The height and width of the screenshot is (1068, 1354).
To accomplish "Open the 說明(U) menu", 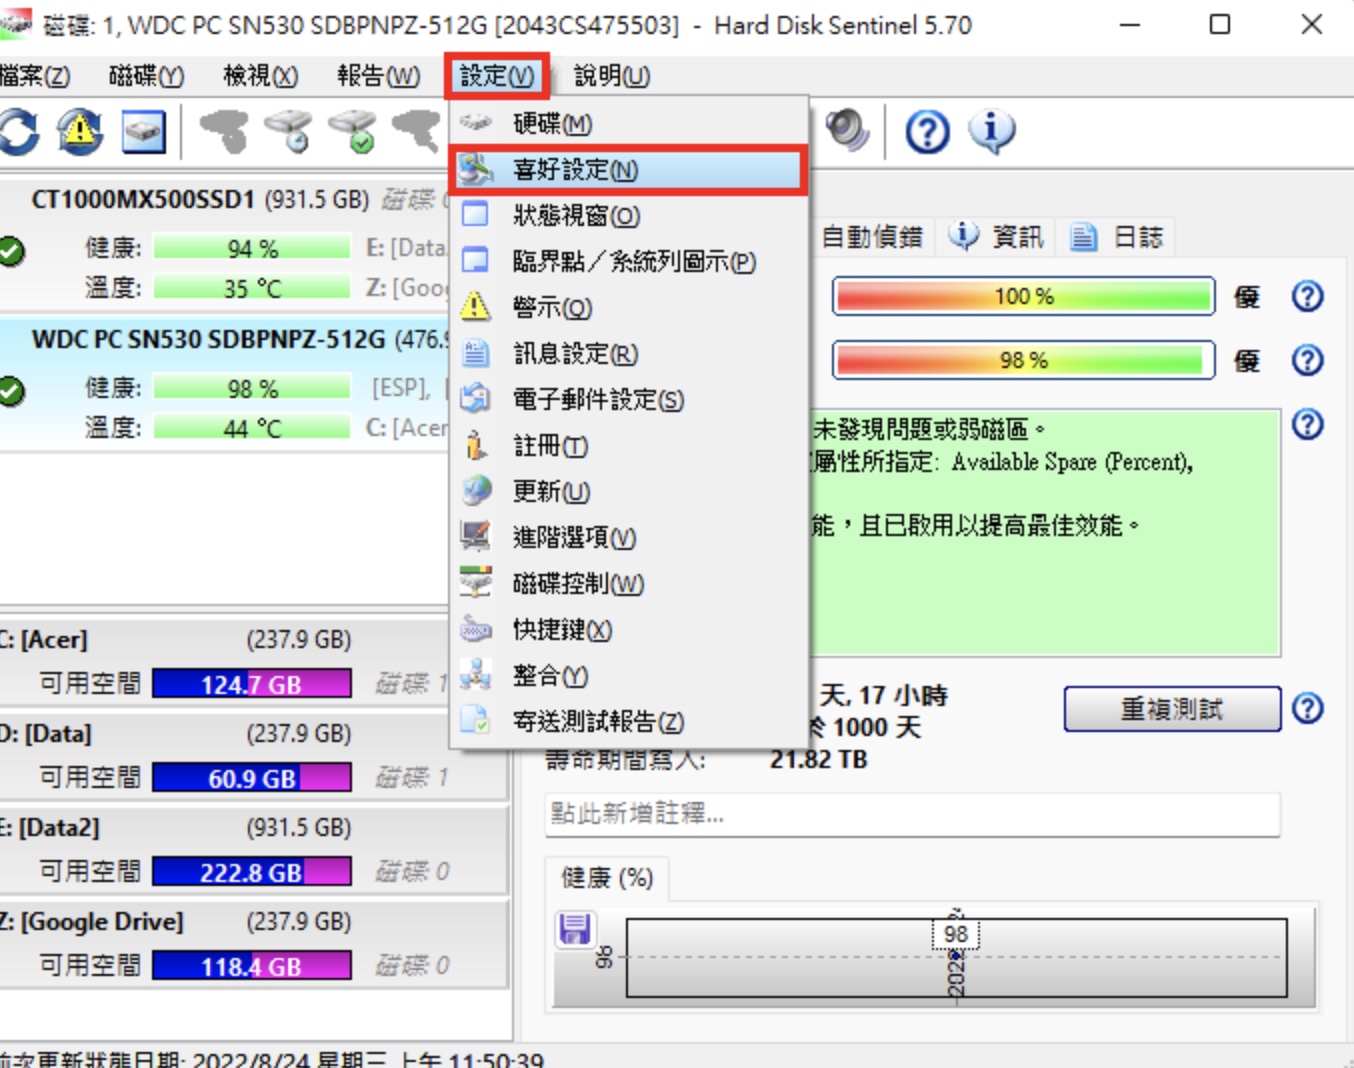I will coord(612,76).
